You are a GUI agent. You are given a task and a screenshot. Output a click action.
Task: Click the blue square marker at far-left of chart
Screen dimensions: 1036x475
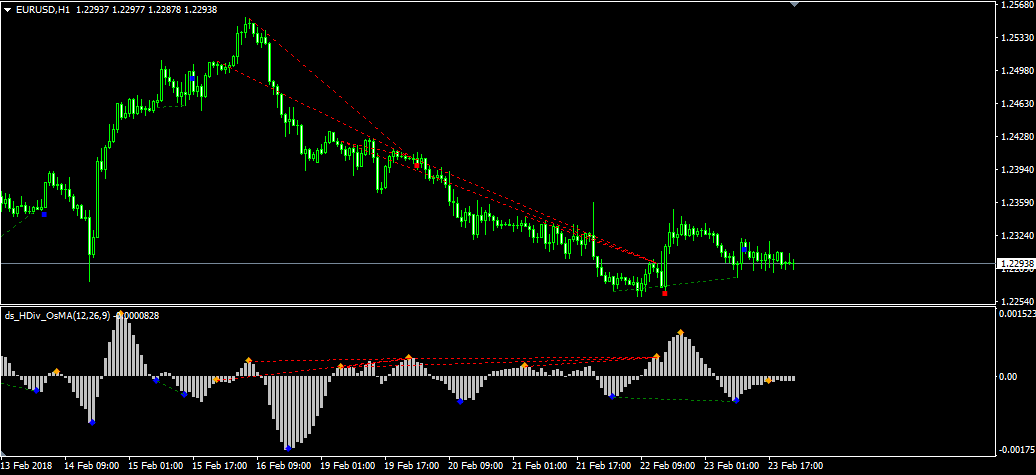44,213
